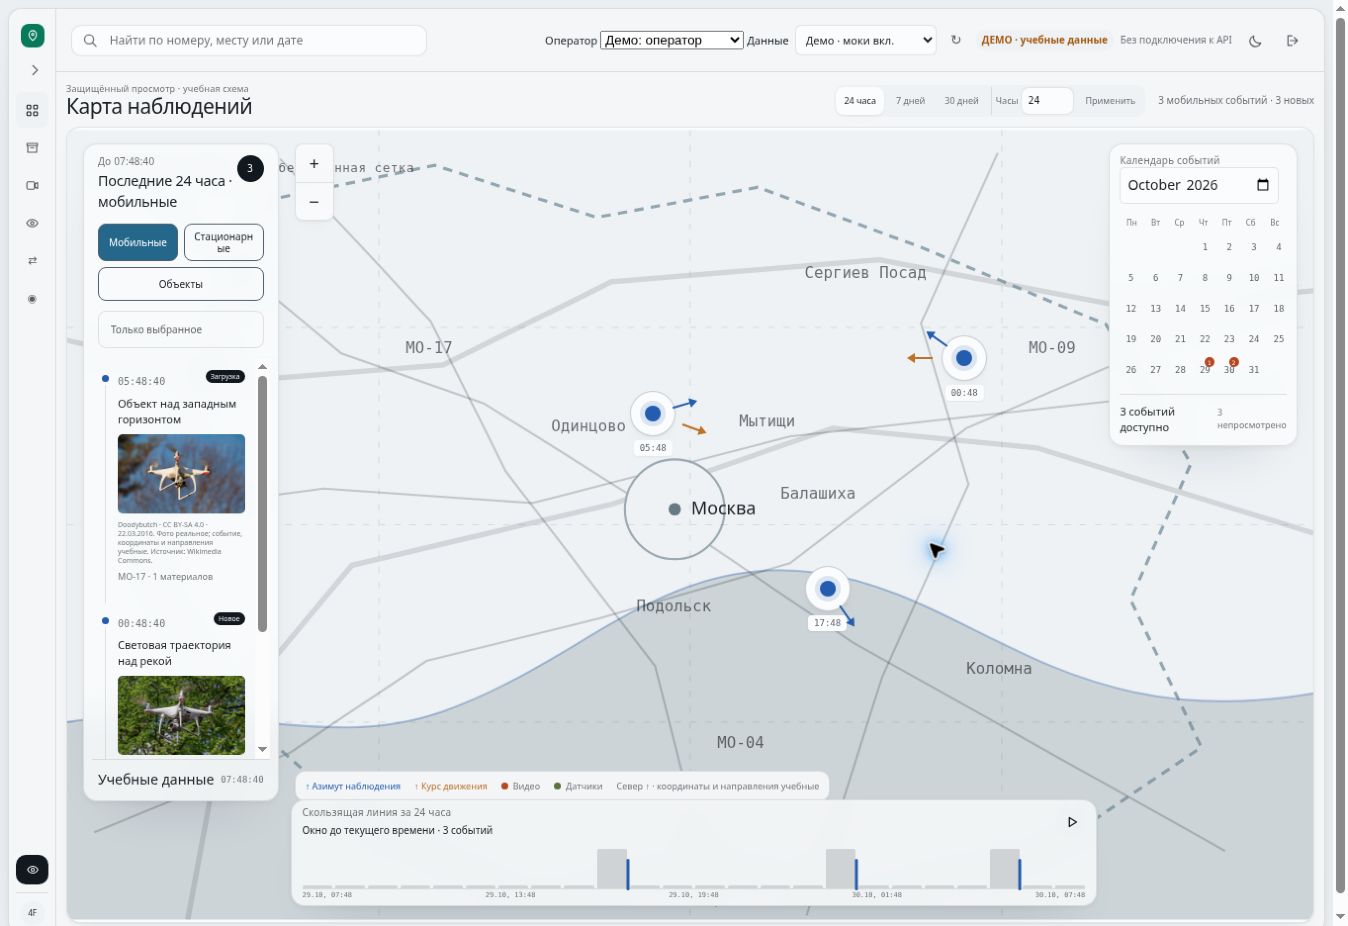This screenshot has width=1348, height=926.
Task: Click the logout icon
Action: coord(1292,41)
